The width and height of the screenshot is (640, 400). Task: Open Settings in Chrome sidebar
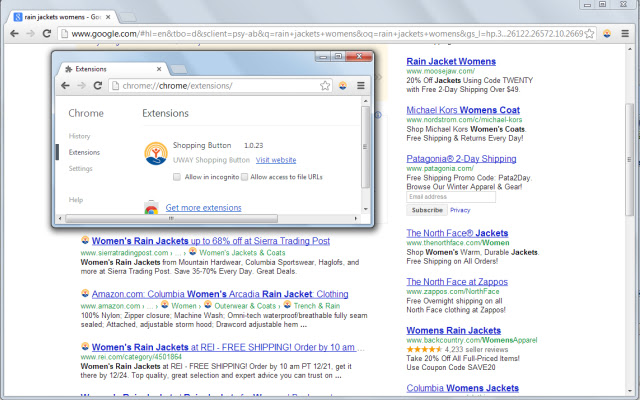tap(80, 169)
